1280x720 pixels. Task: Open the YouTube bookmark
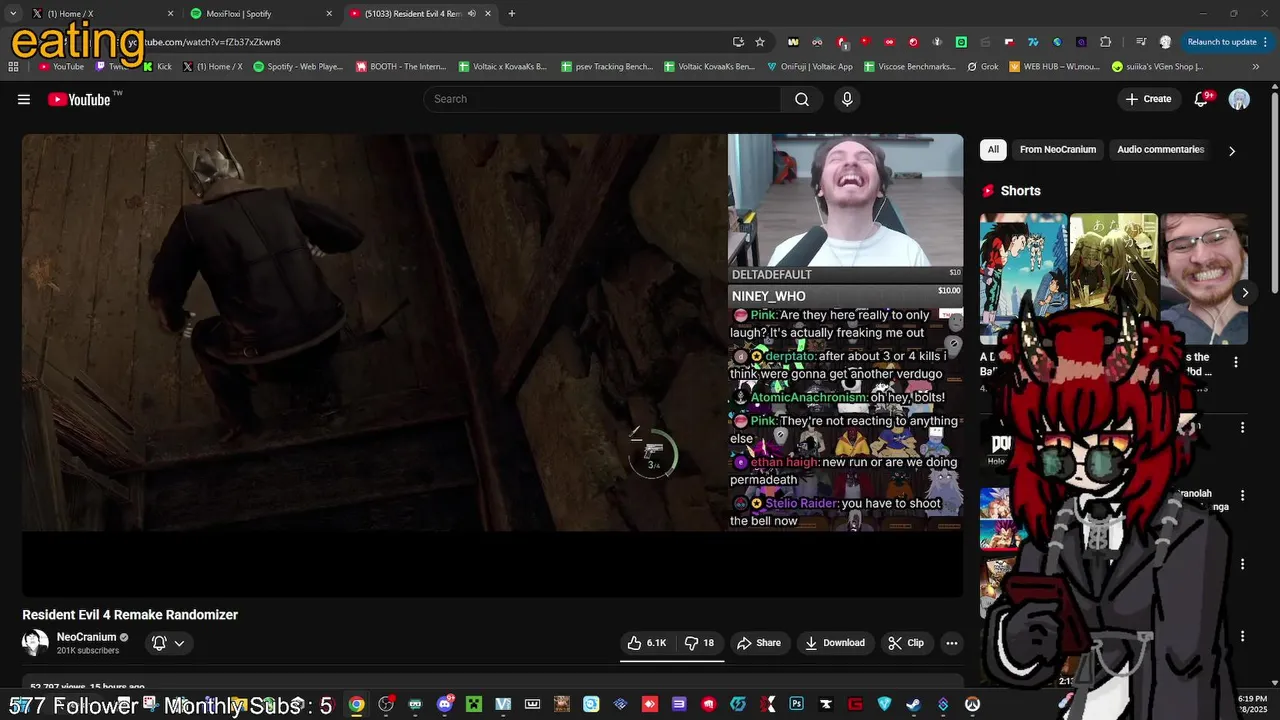61,67
